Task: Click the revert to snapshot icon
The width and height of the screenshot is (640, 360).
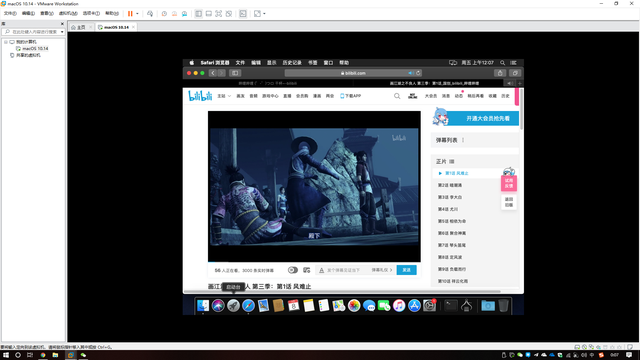Action: pyautogui.click(x=174, y=13)
